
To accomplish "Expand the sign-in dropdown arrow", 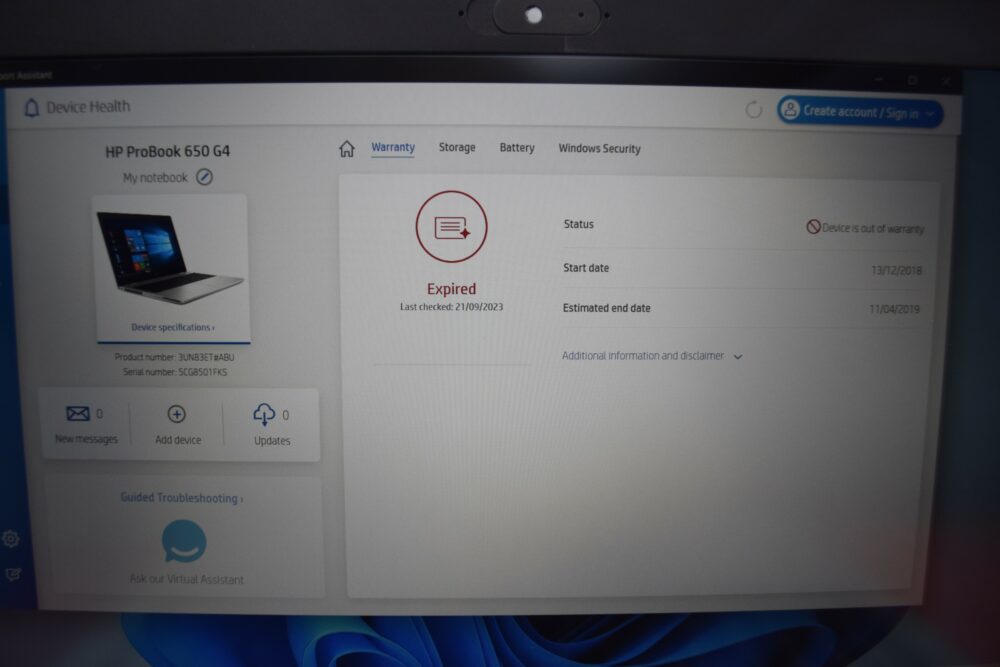I will point(930,115).
